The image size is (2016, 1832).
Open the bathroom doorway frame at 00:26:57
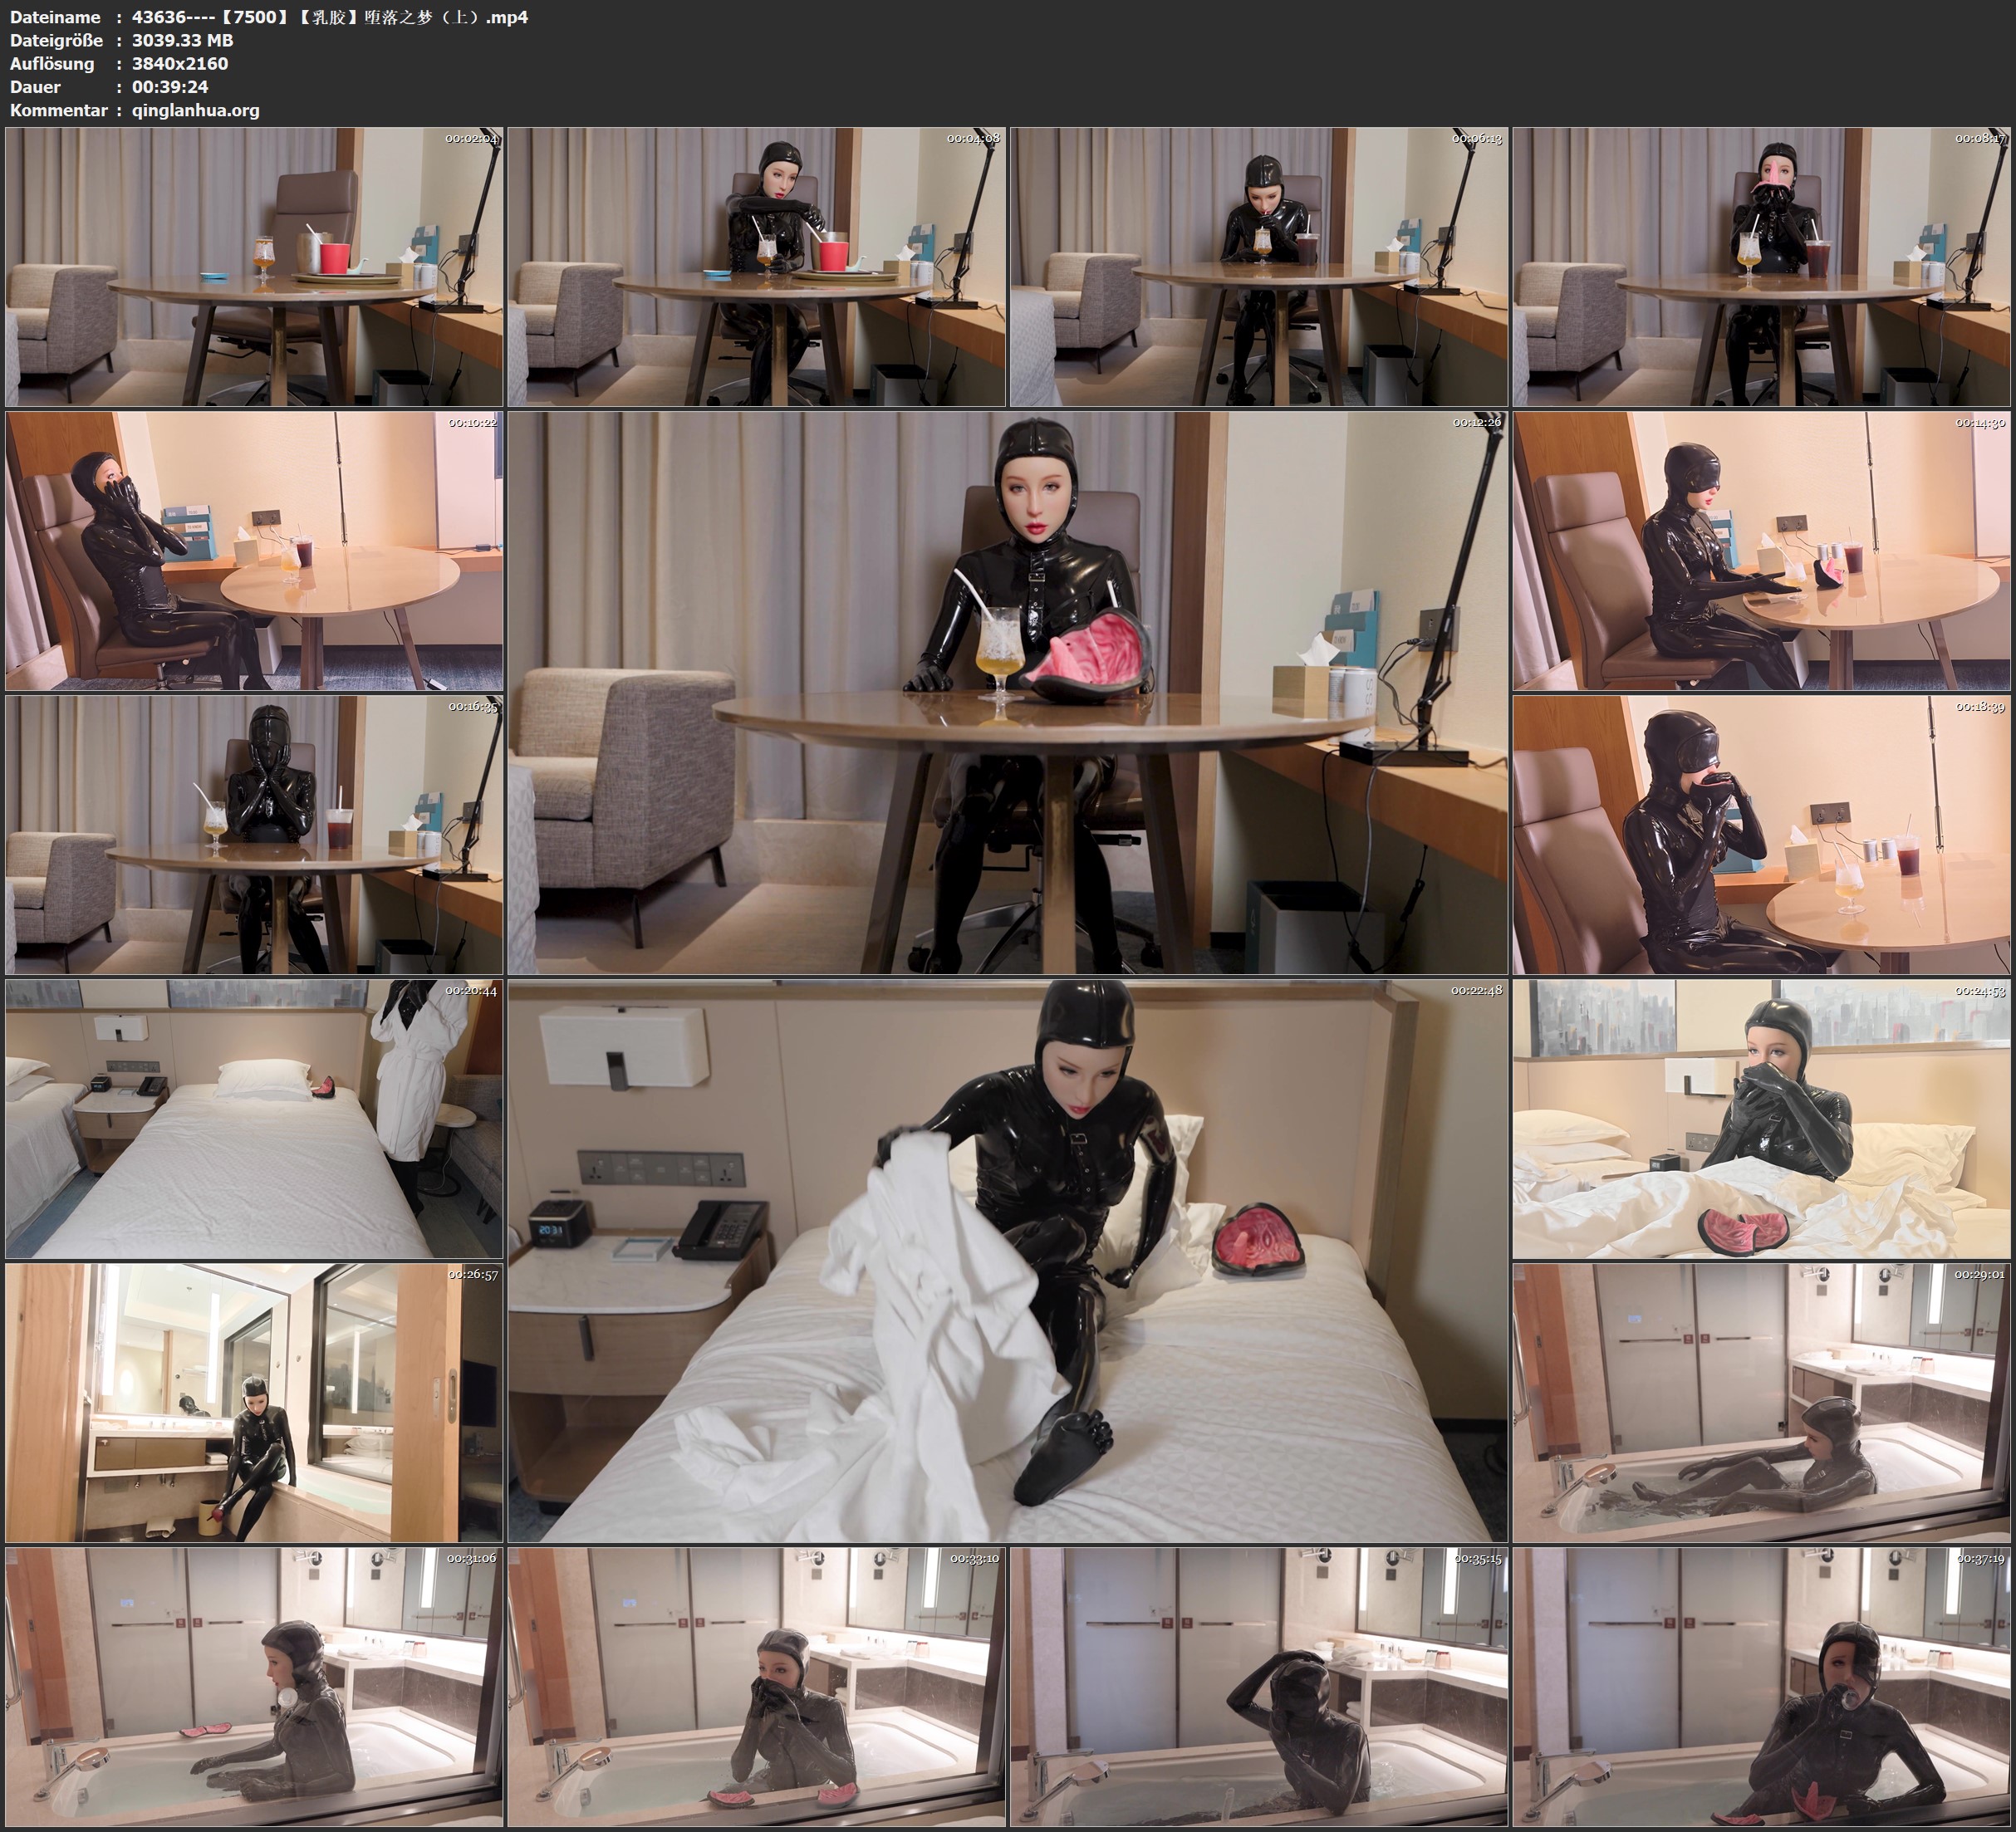tap(254, 1403)
